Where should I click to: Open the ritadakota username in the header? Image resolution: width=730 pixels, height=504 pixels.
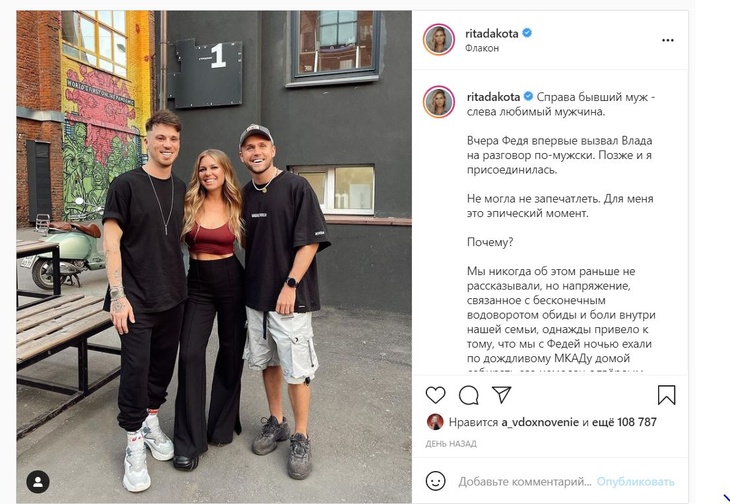[491, 34]
